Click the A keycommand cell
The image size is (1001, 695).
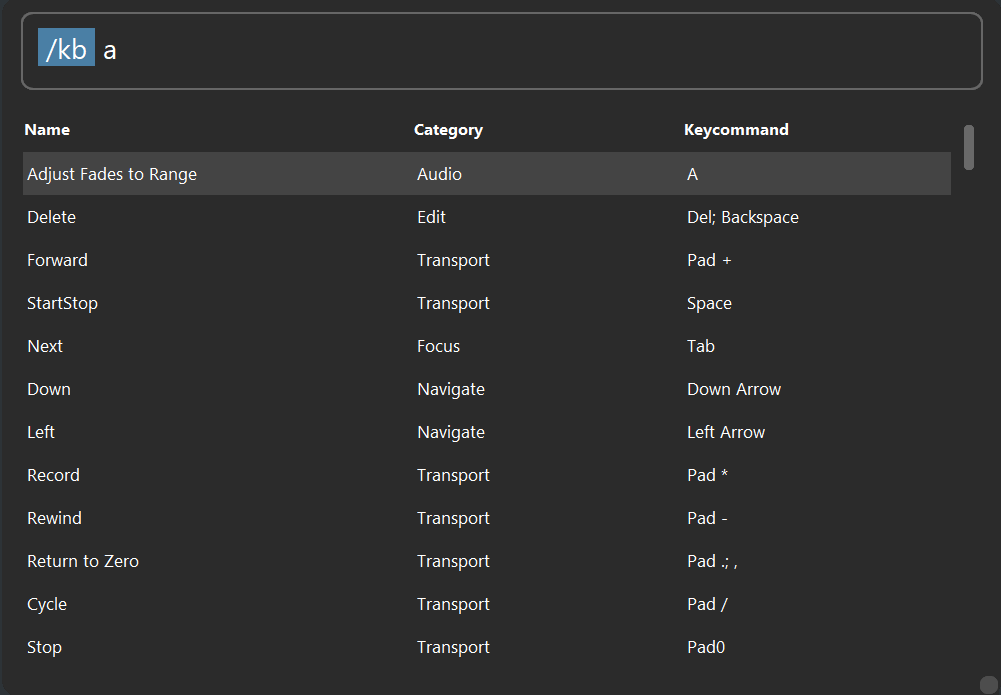coord(693,174)
